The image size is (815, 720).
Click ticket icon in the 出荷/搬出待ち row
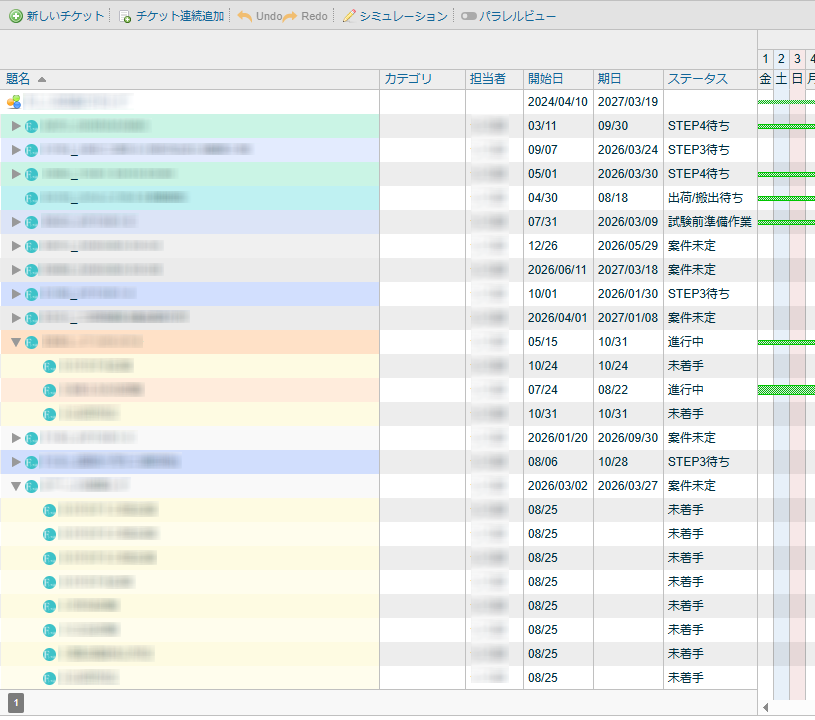coord(32,198)
